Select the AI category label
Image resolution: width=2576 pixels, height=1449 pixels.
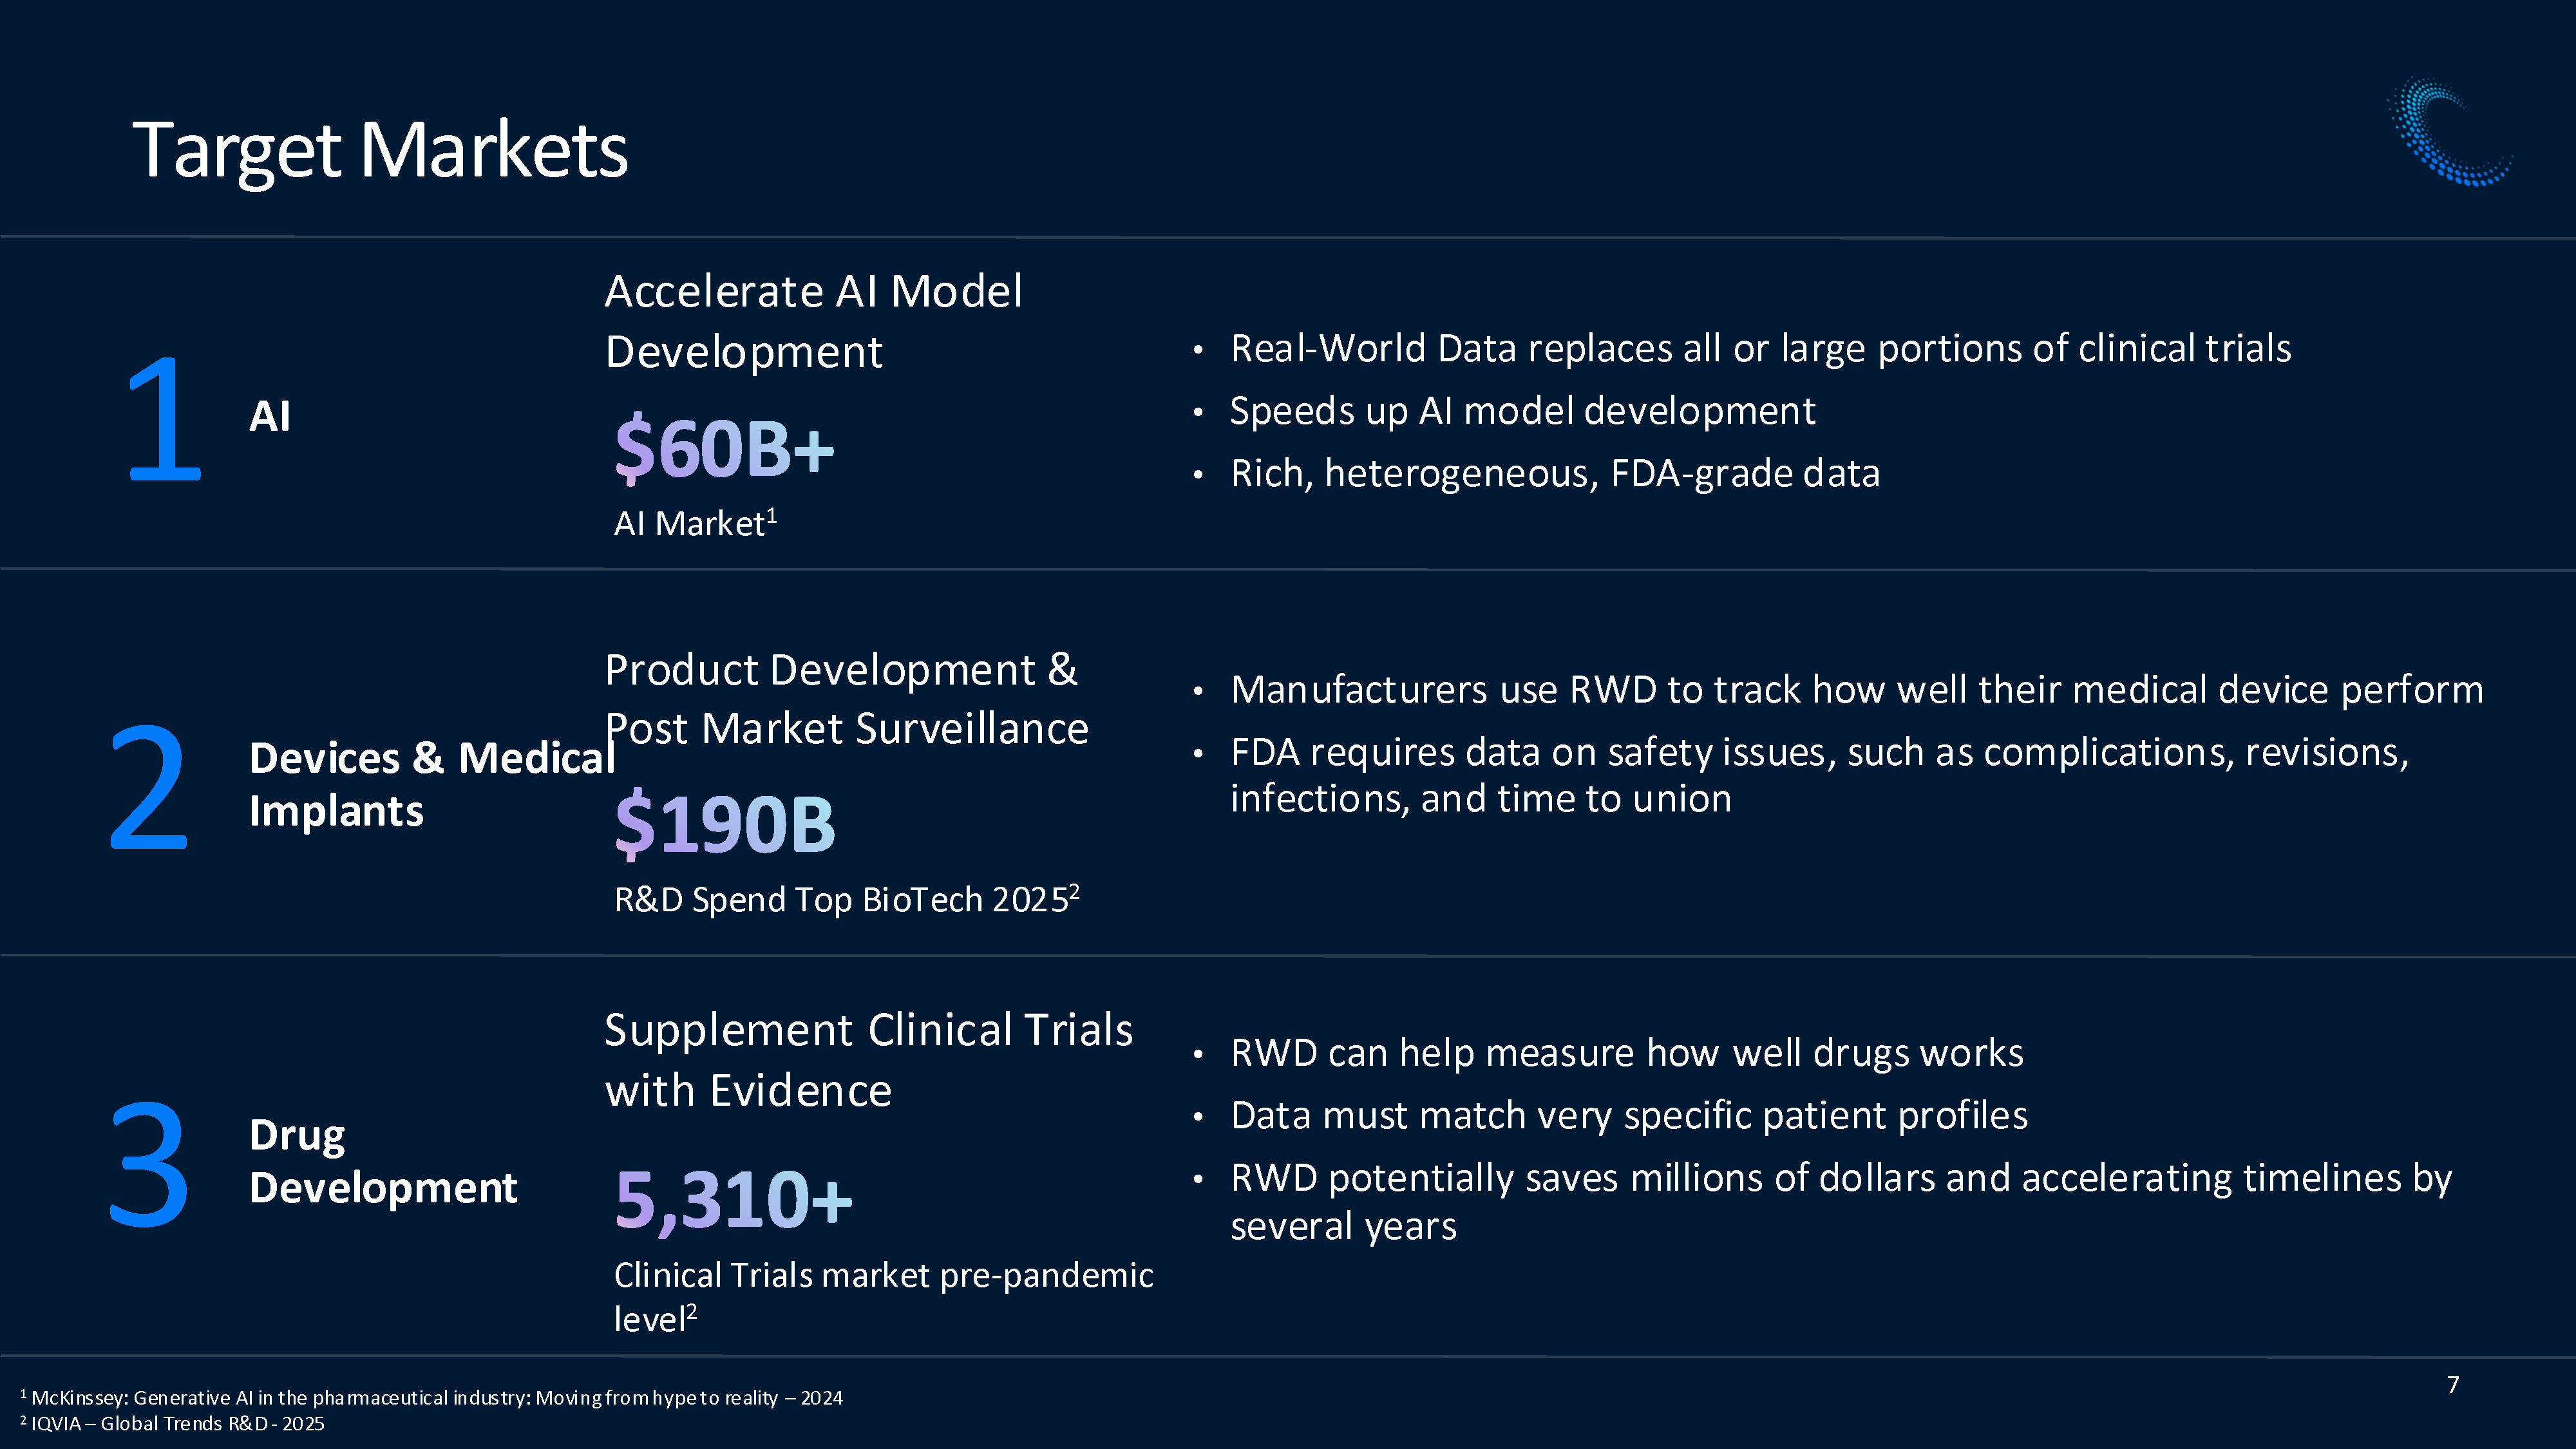(x=270, y=416)
